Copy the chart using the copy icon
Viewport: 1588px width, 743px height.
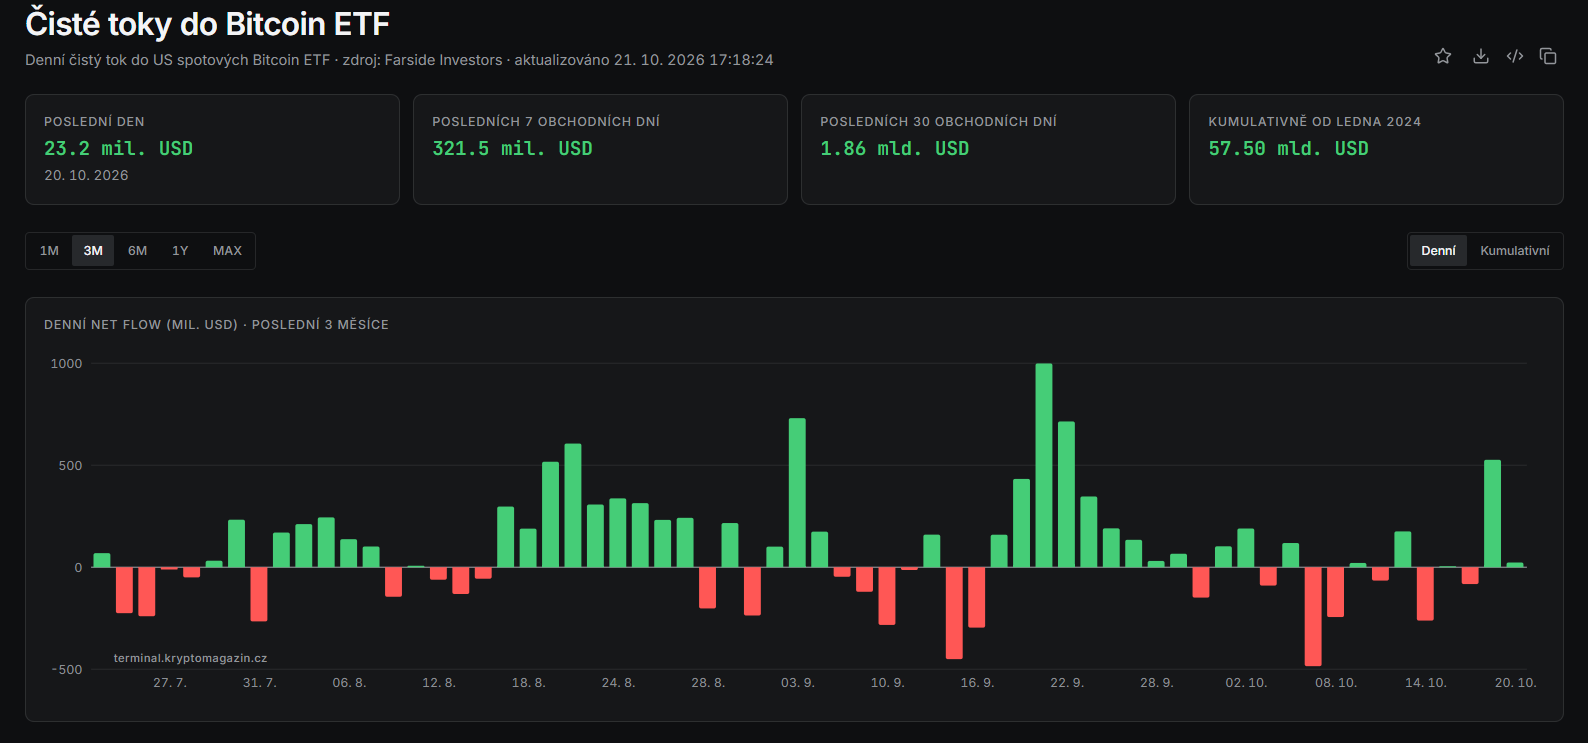(x=1548, y=56)
